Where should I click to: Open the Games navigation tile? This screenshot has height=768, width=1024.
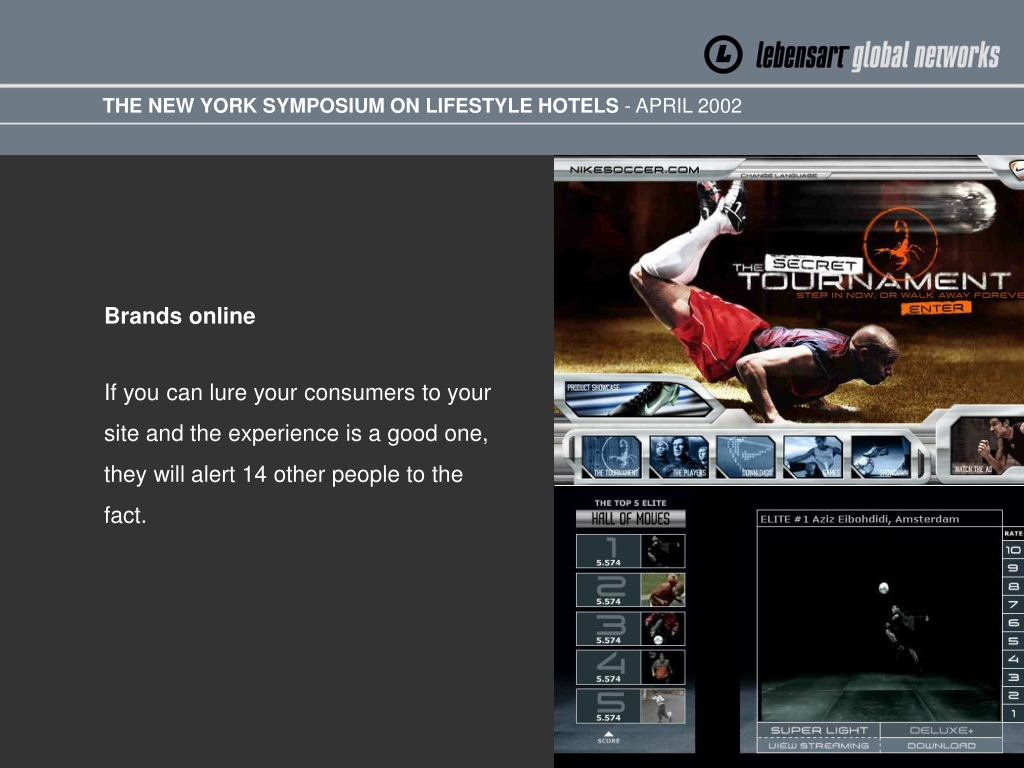813,456
